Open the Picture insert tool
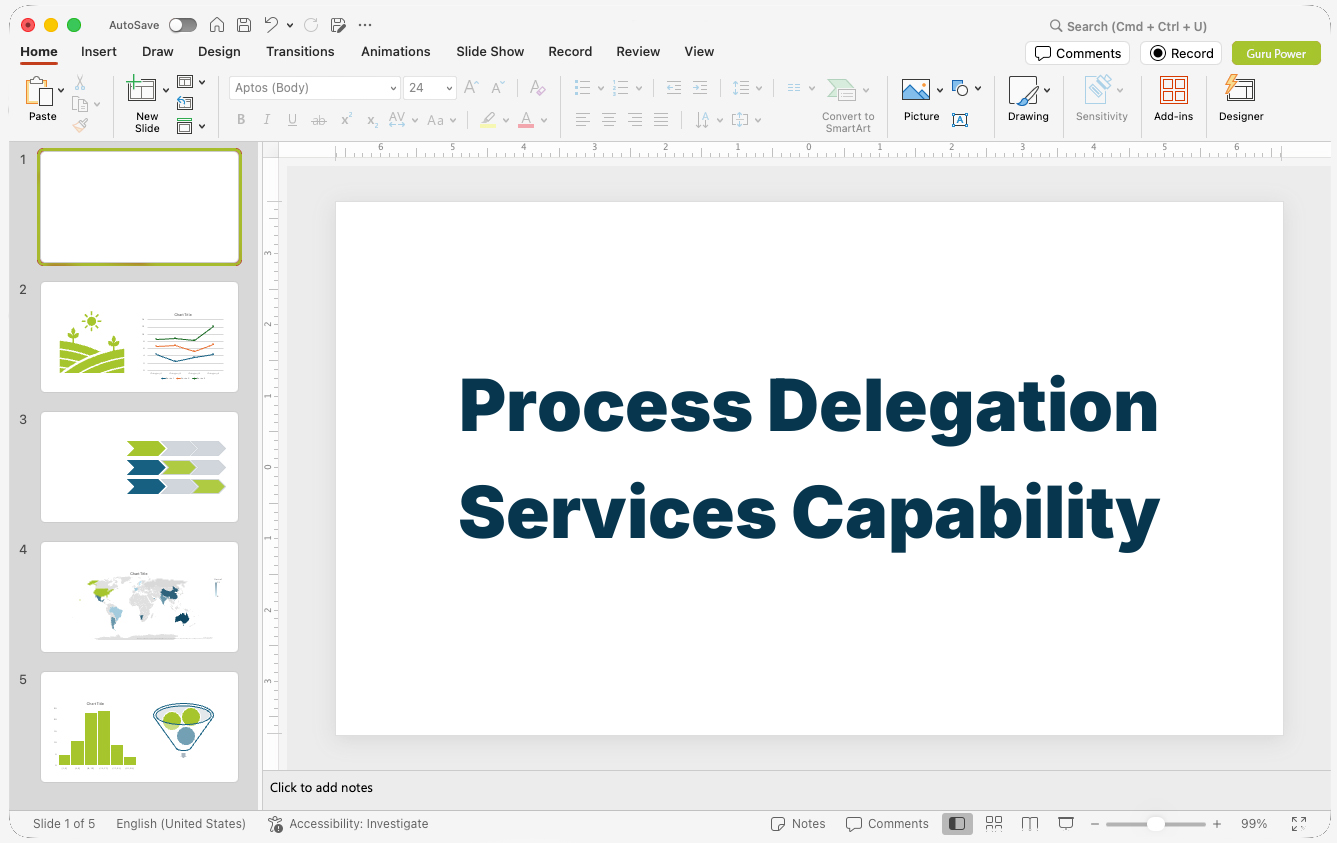 point(916,90)
